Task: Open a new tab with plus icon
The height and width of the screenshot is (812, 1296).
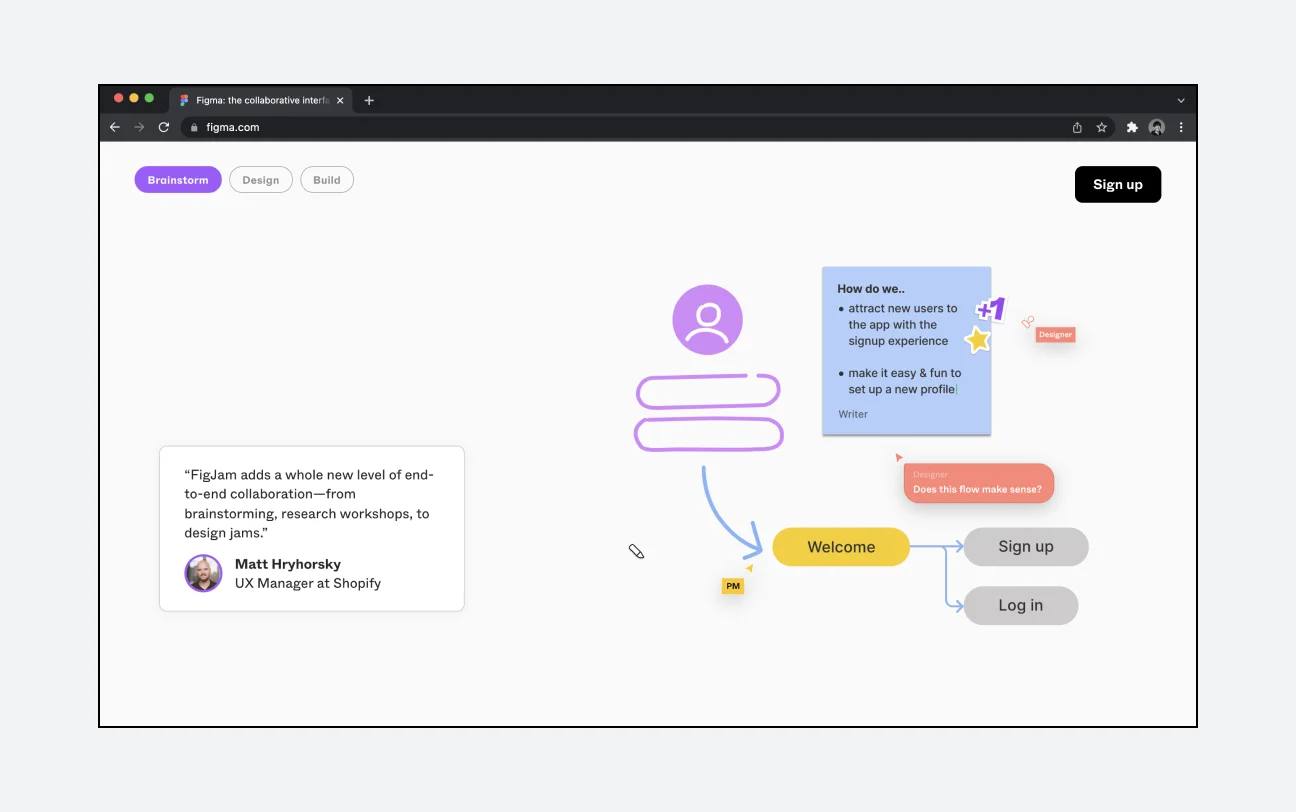Action: [369, 100]
